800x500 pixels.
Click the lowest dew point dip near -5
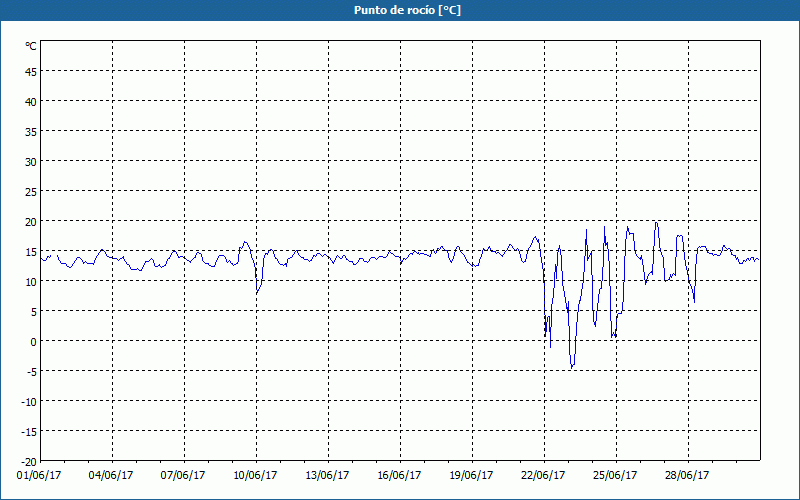[x=572, y=367]
